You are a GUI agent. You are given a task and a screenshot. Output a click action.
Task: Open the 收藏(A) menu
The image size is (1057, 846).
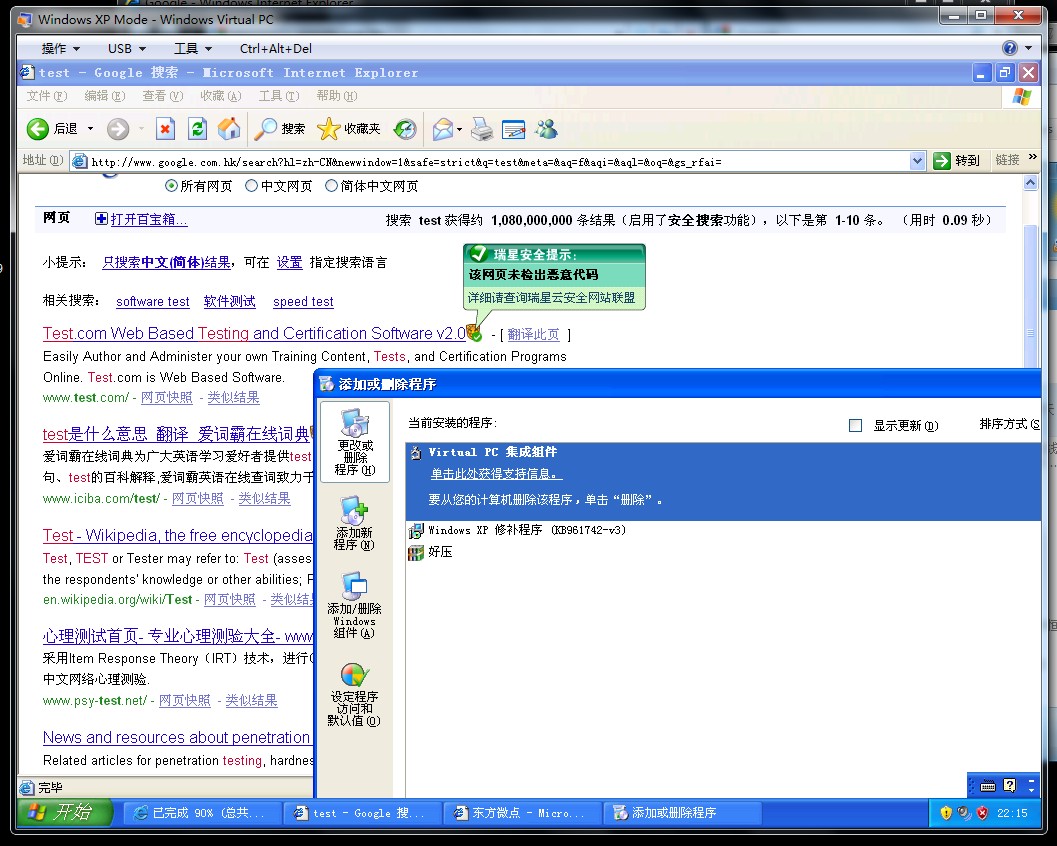220,96
